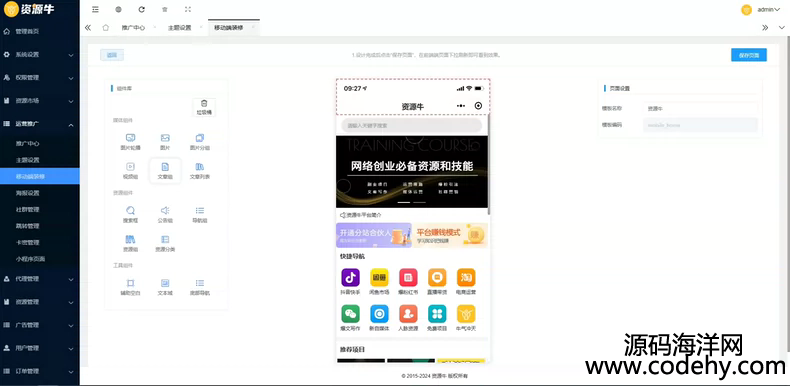Screen dimensions: 790x386
Task: Switch to the 推广中心 tab
Action: click(133, 28)
